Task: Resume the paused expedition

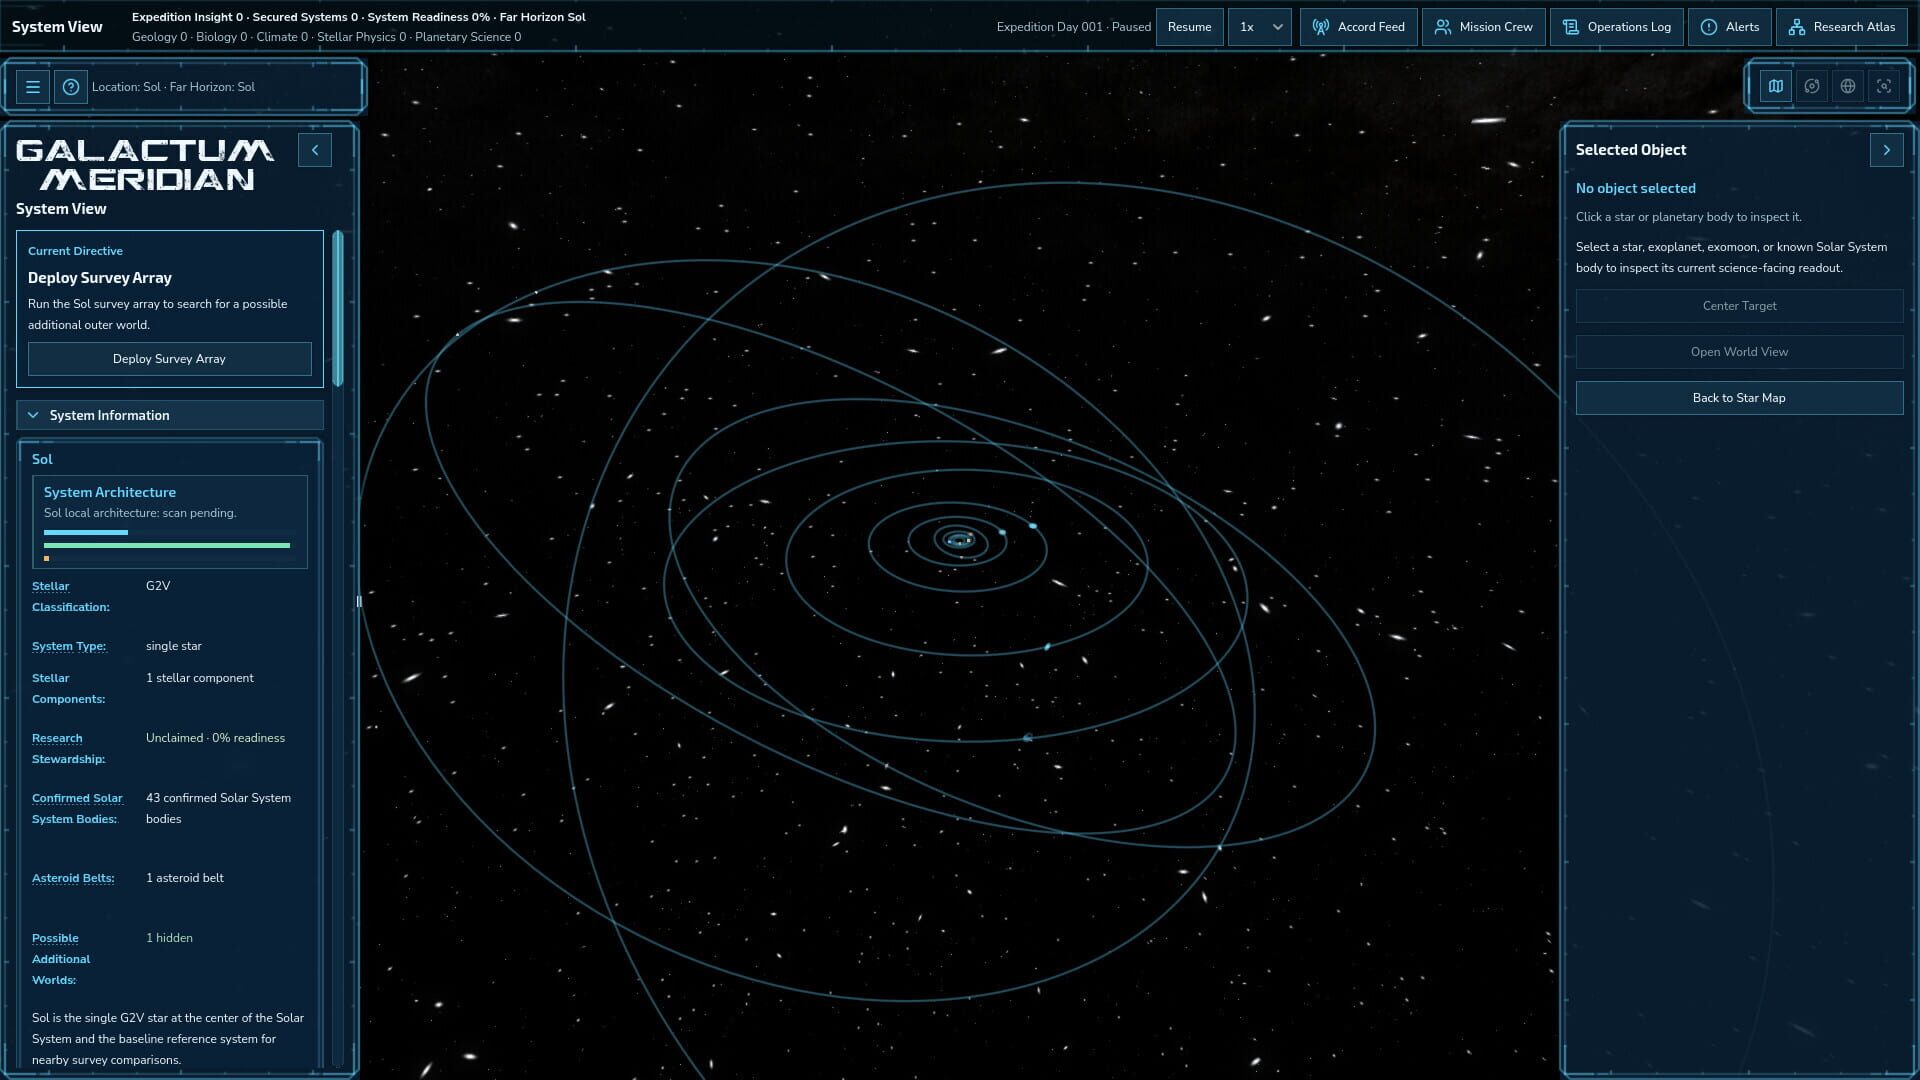Action: pyautogui.click(x=1189, y=27)
